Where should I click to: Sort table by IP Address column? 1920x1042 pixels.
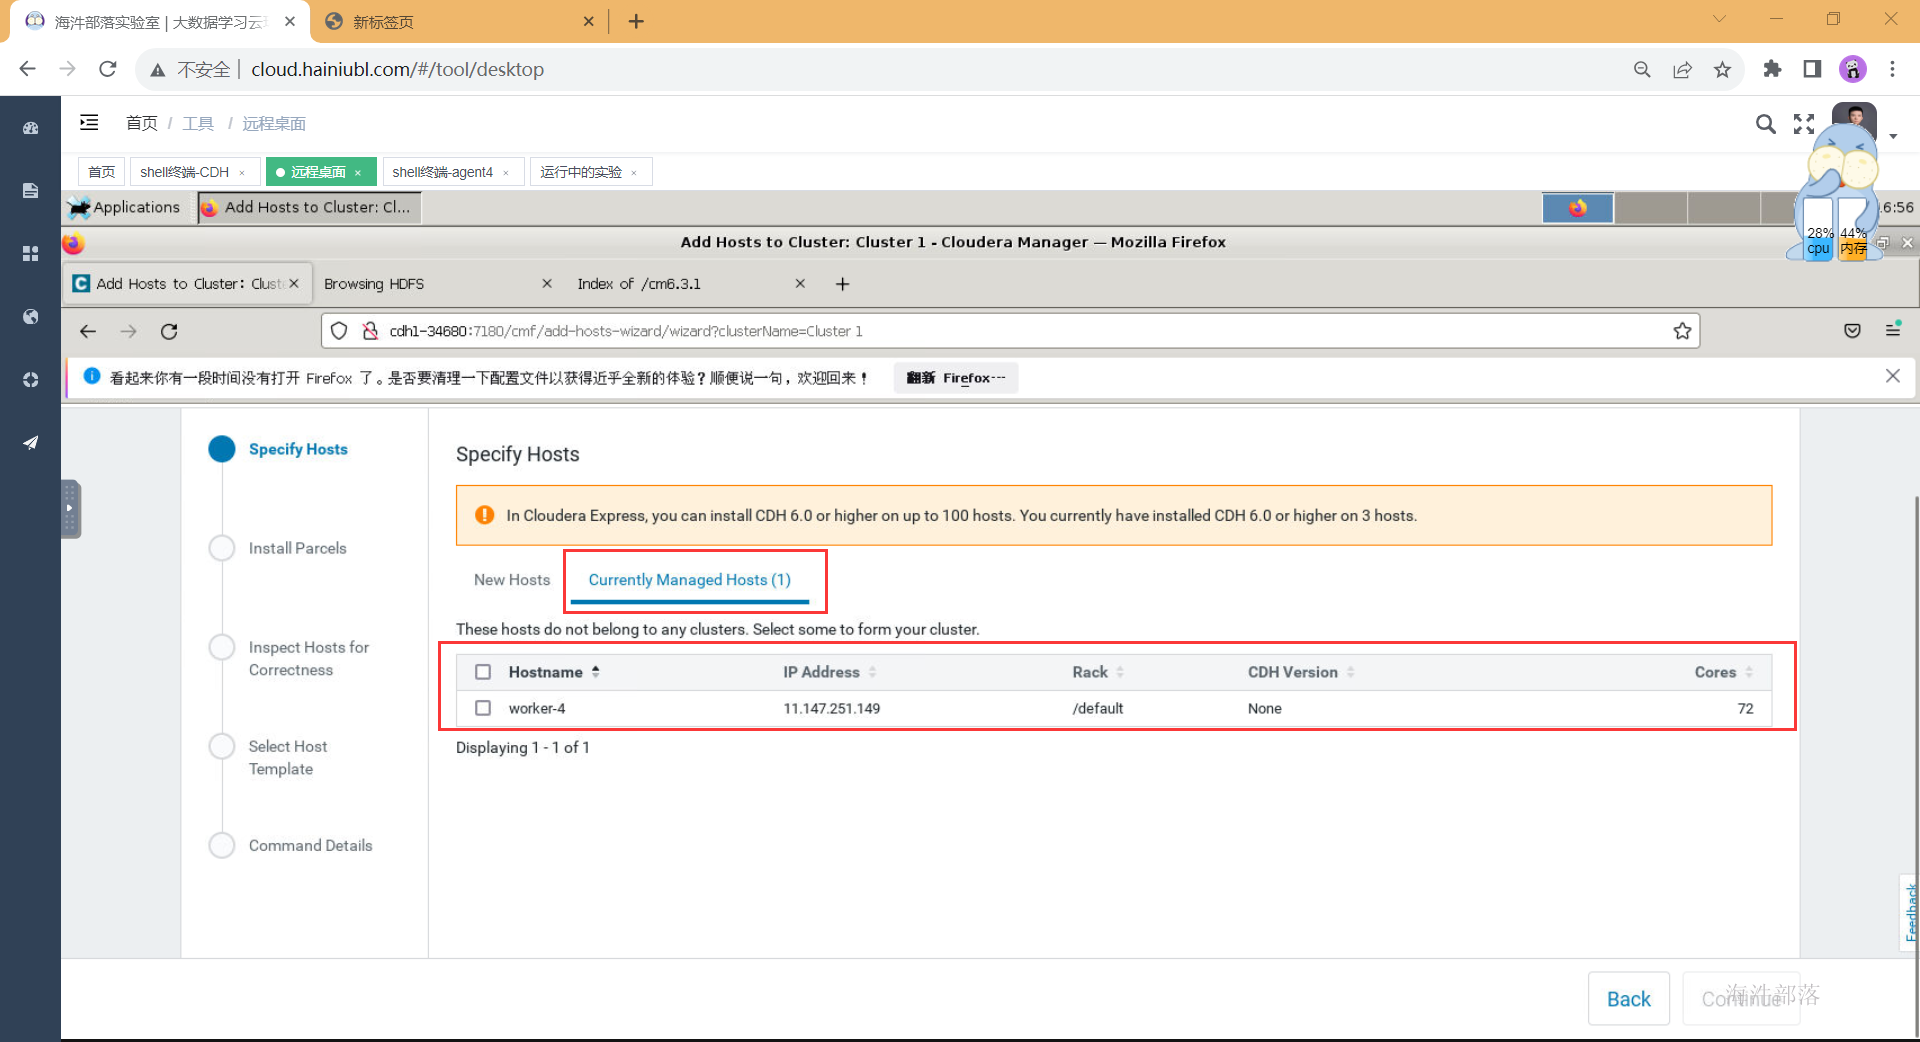tap(830, 672)
